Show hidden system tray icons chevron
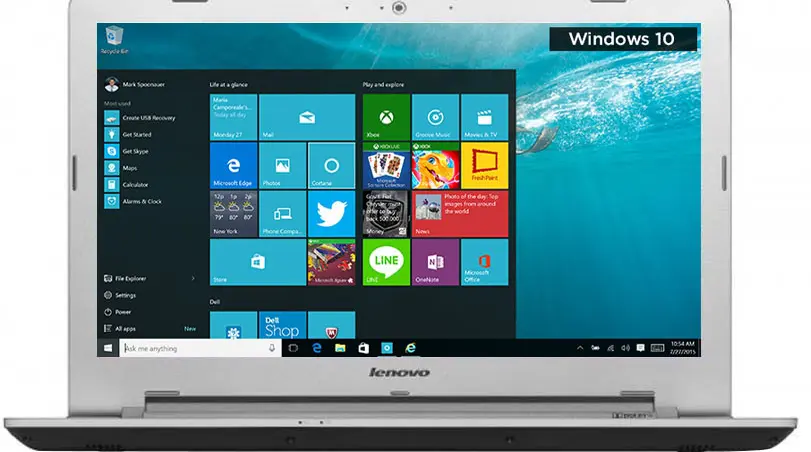The height and width of the screenshot is (452, 811). coord(580,348)
